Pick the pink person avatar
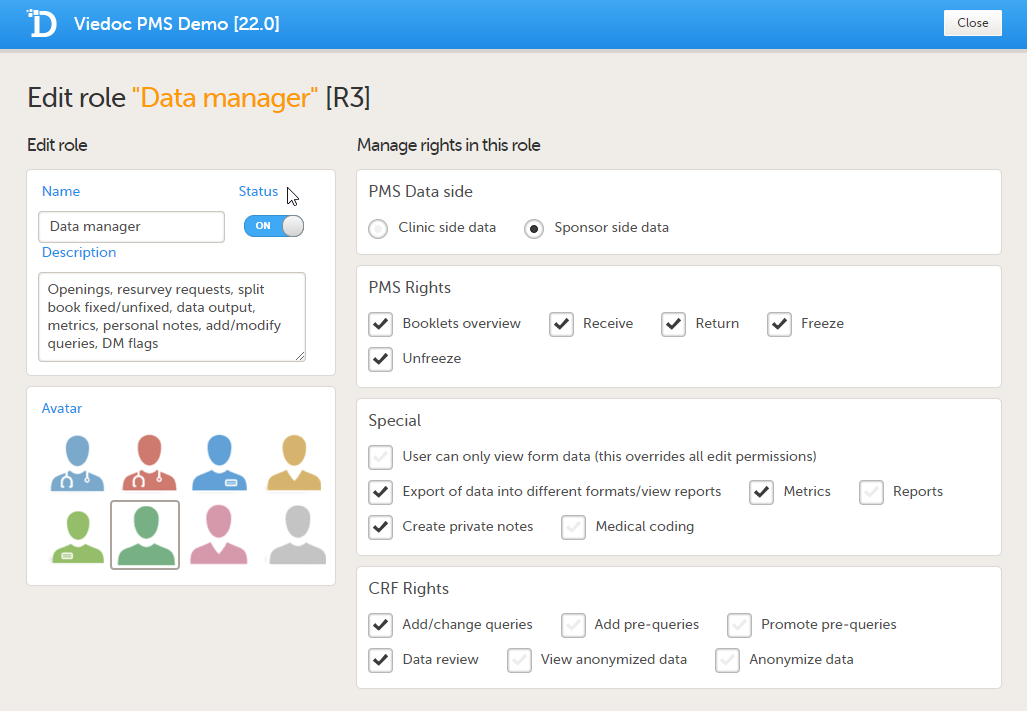The image size is (1027, 711). point(219,536)
